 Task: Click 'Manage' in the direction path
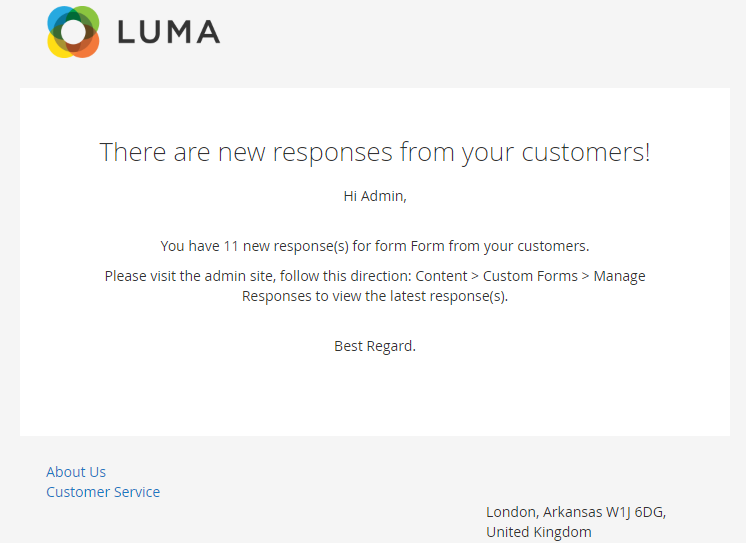pyautogui.click(x=620, y=276)
